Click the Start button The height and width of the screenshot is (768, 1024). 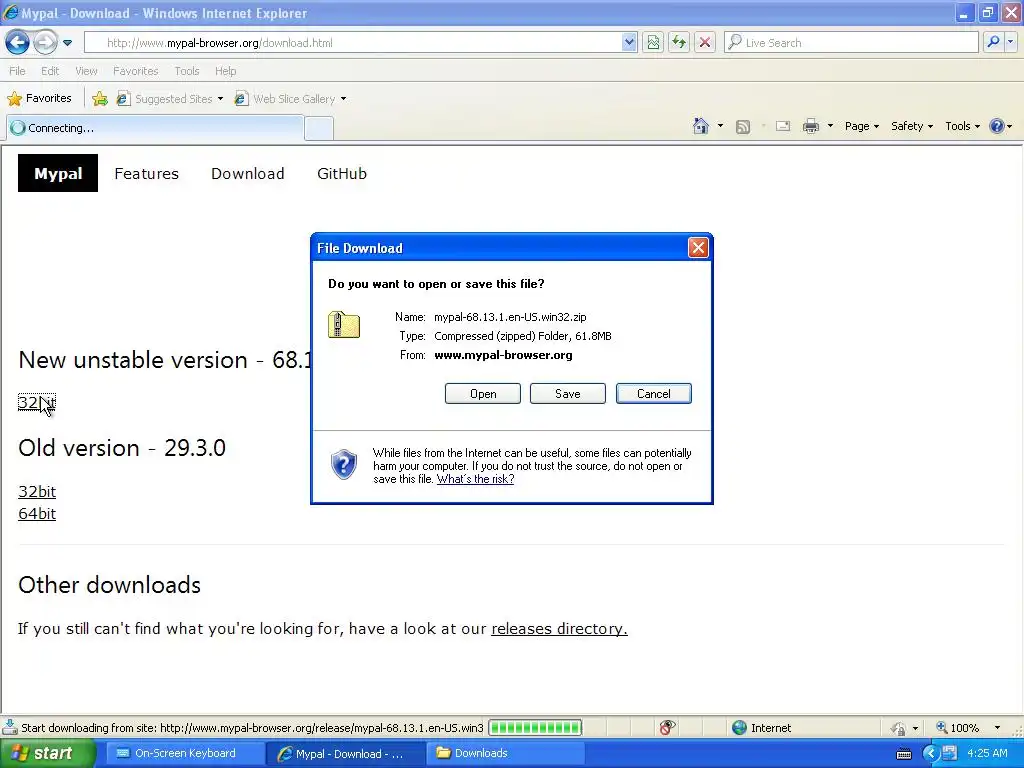pos(47,753)
